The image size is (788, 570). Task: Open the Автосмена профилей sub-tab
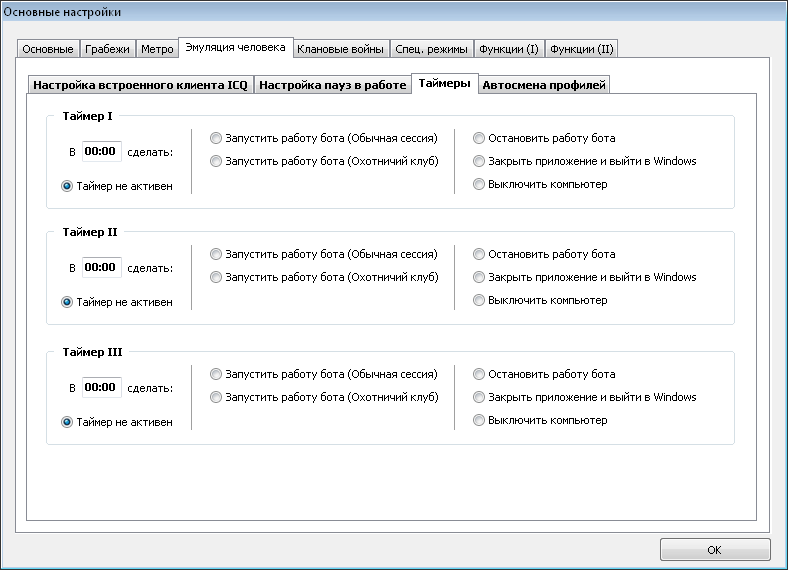pyautogui.click(x=544, y=85)
